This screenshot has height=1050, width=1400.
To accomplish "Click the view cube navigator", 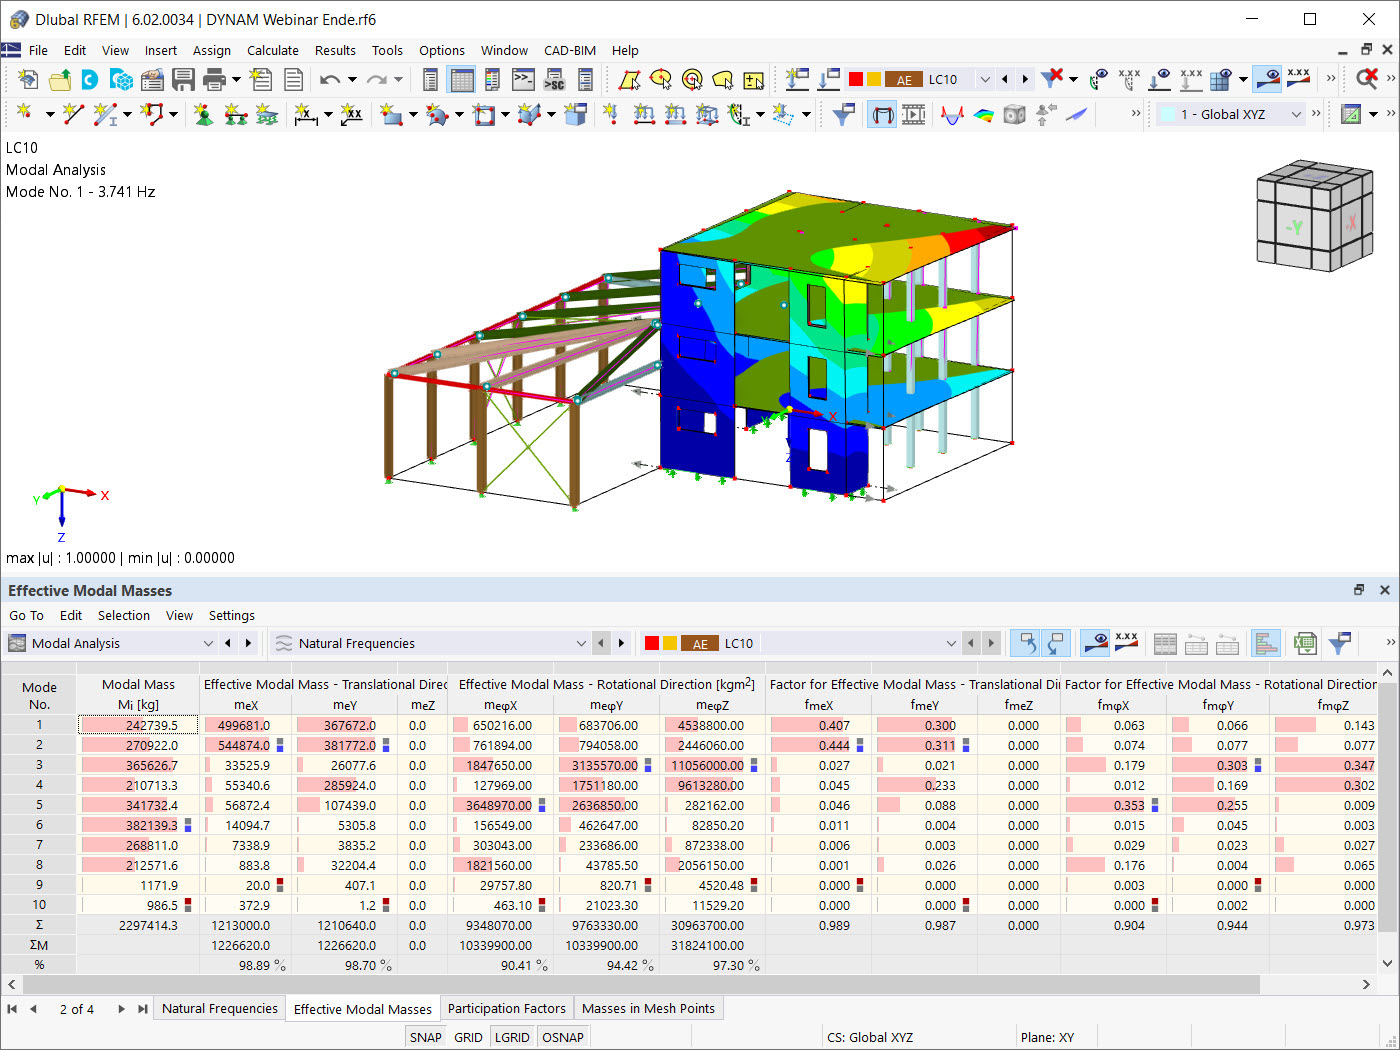I will [1314, 215].
